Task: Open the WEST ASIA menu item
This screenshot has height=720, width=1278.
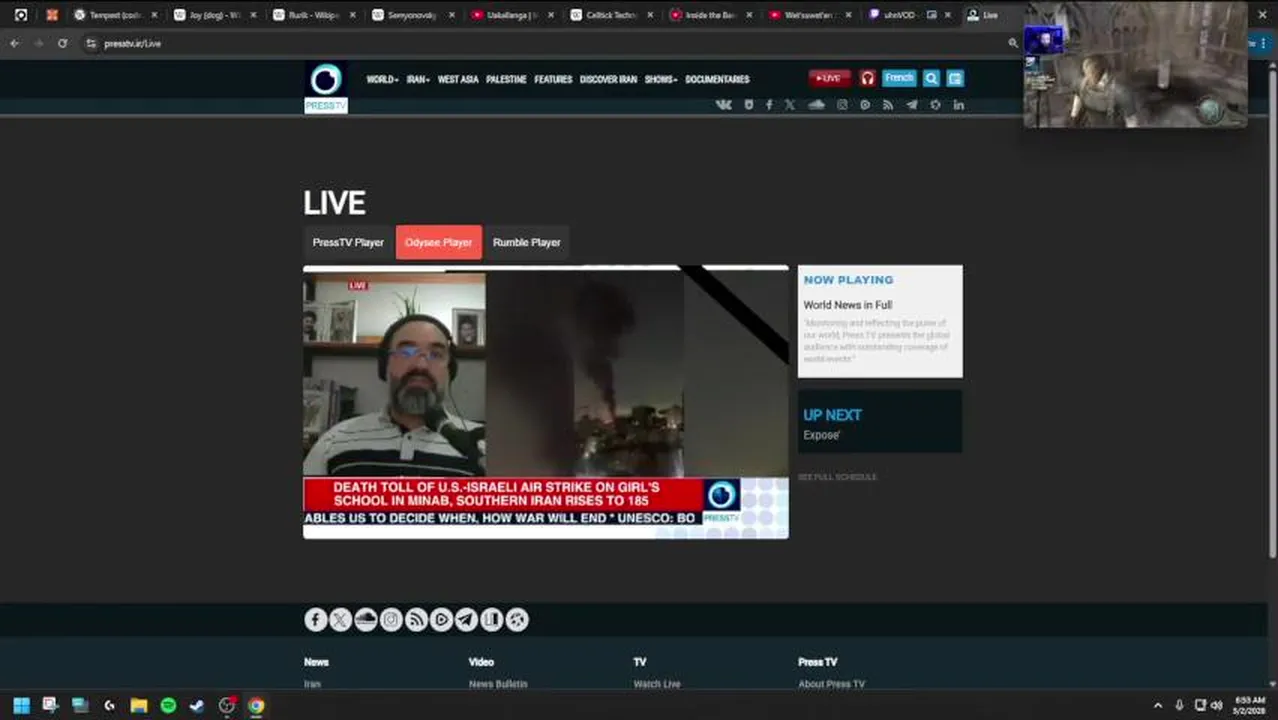Action: click(458, 79)
